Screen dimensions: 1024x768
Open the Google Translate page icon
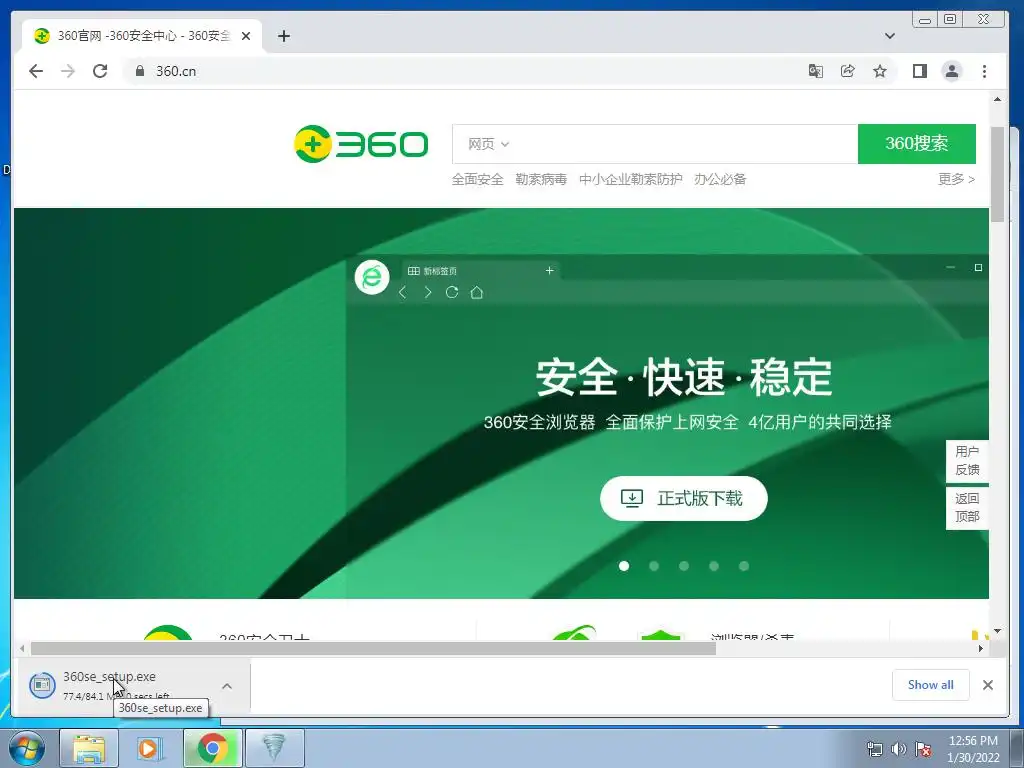click(x=816, y=71)
